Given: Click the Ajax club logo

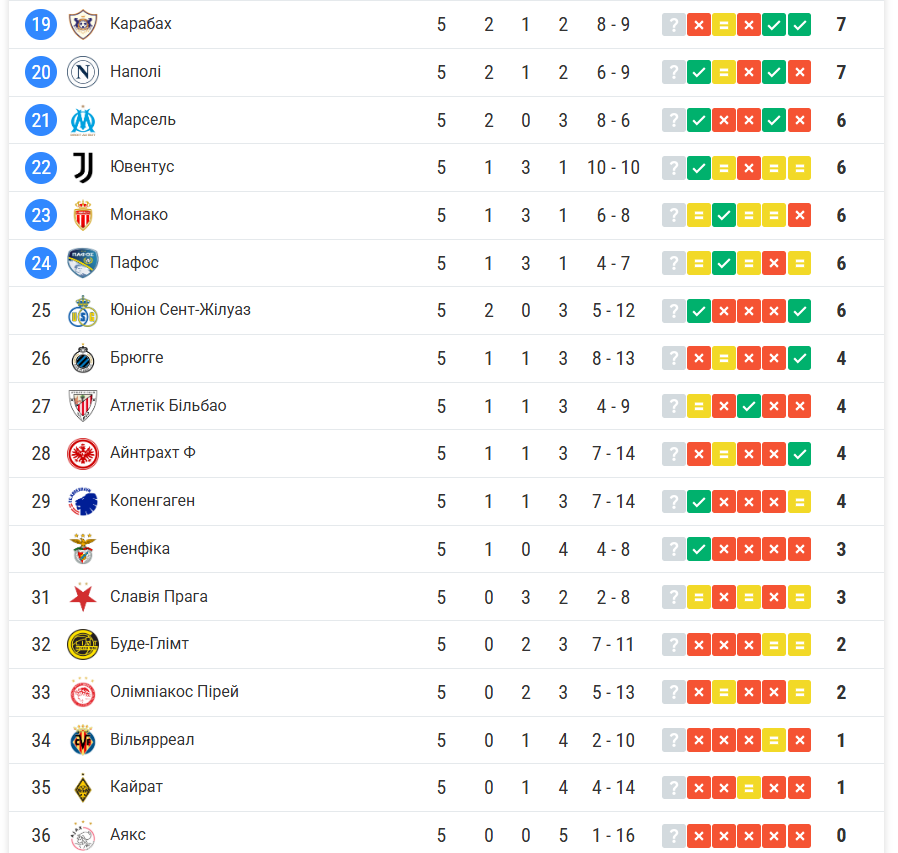Looking at the screenshot, I should pos(82,835).
